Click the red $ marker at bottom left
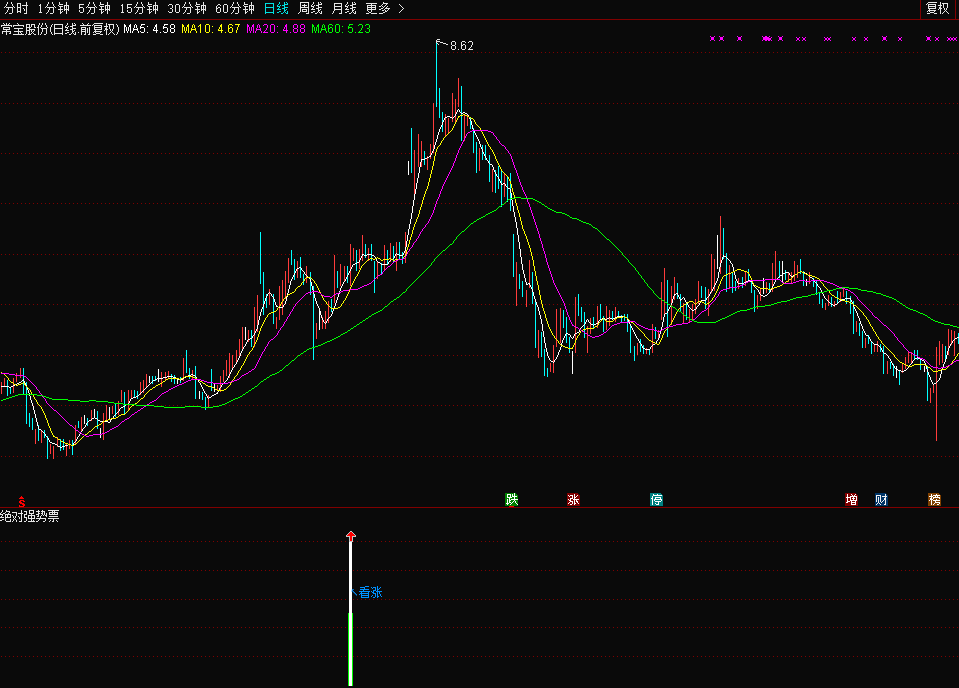 pyautogui.click(x=21, y=500)
